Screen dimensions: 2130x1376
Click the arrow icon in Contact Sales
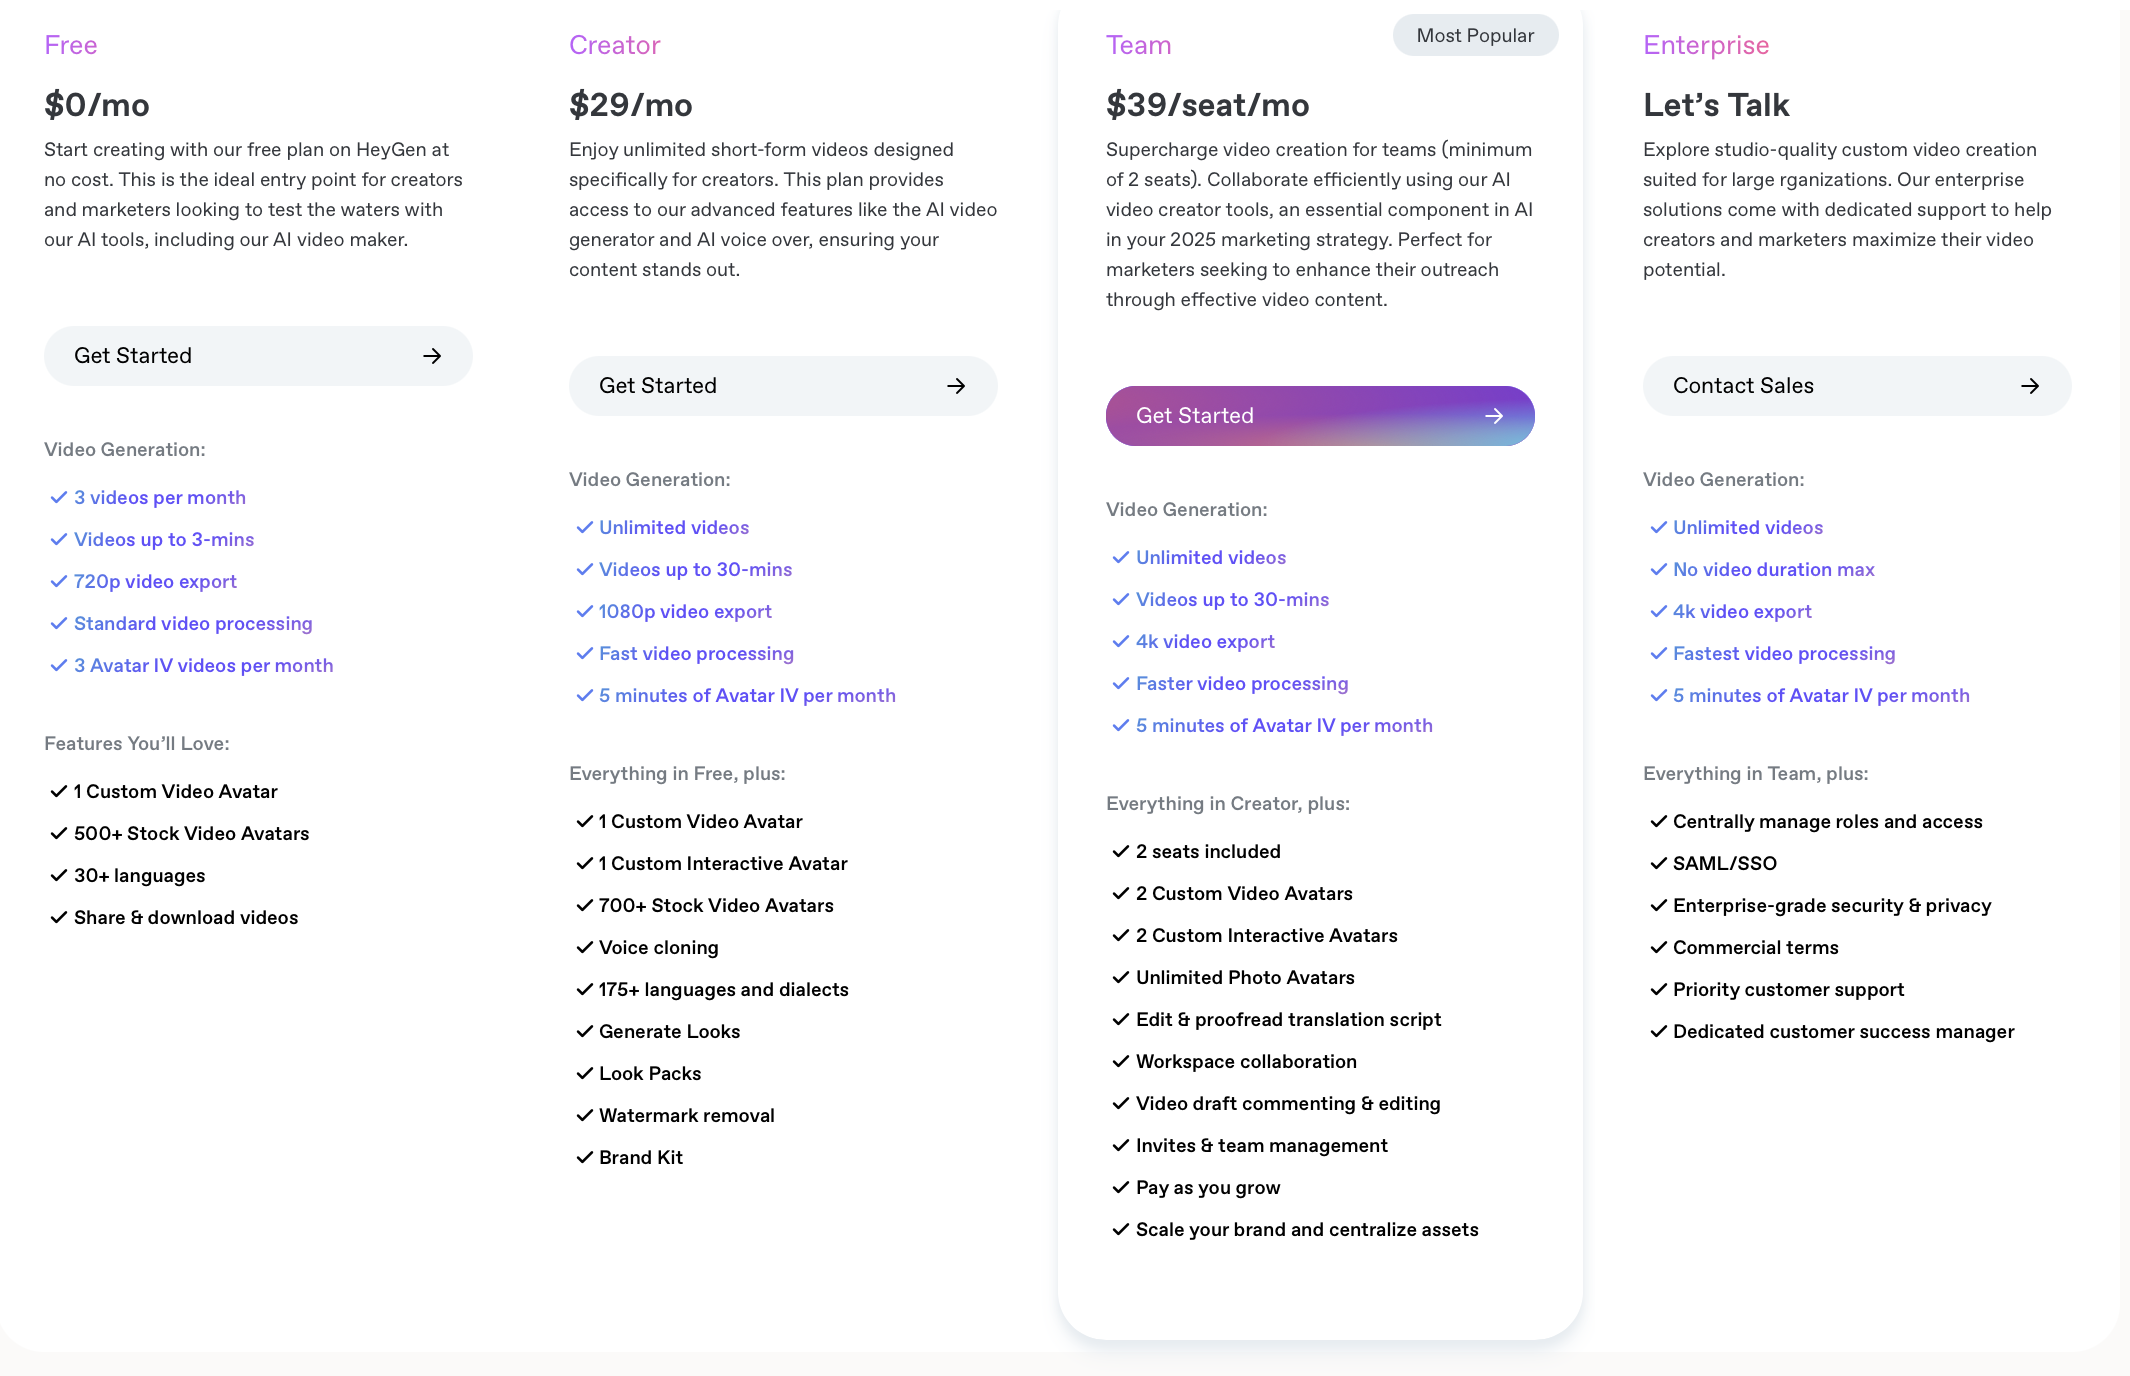2030,386
